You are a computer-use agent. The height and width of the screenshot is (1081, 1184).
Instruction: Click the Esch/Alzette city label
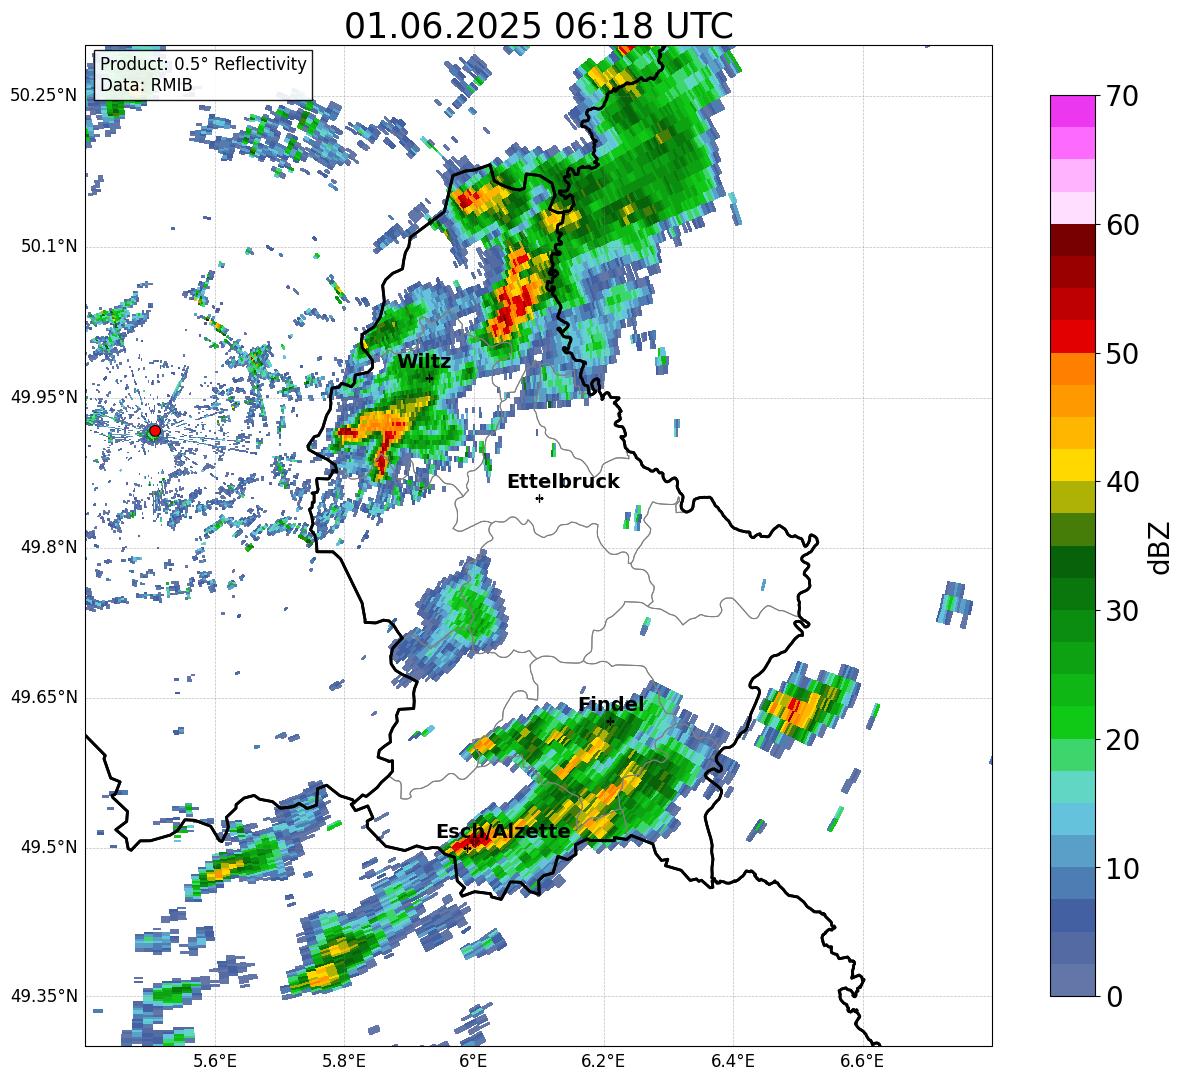click(503, 831)
